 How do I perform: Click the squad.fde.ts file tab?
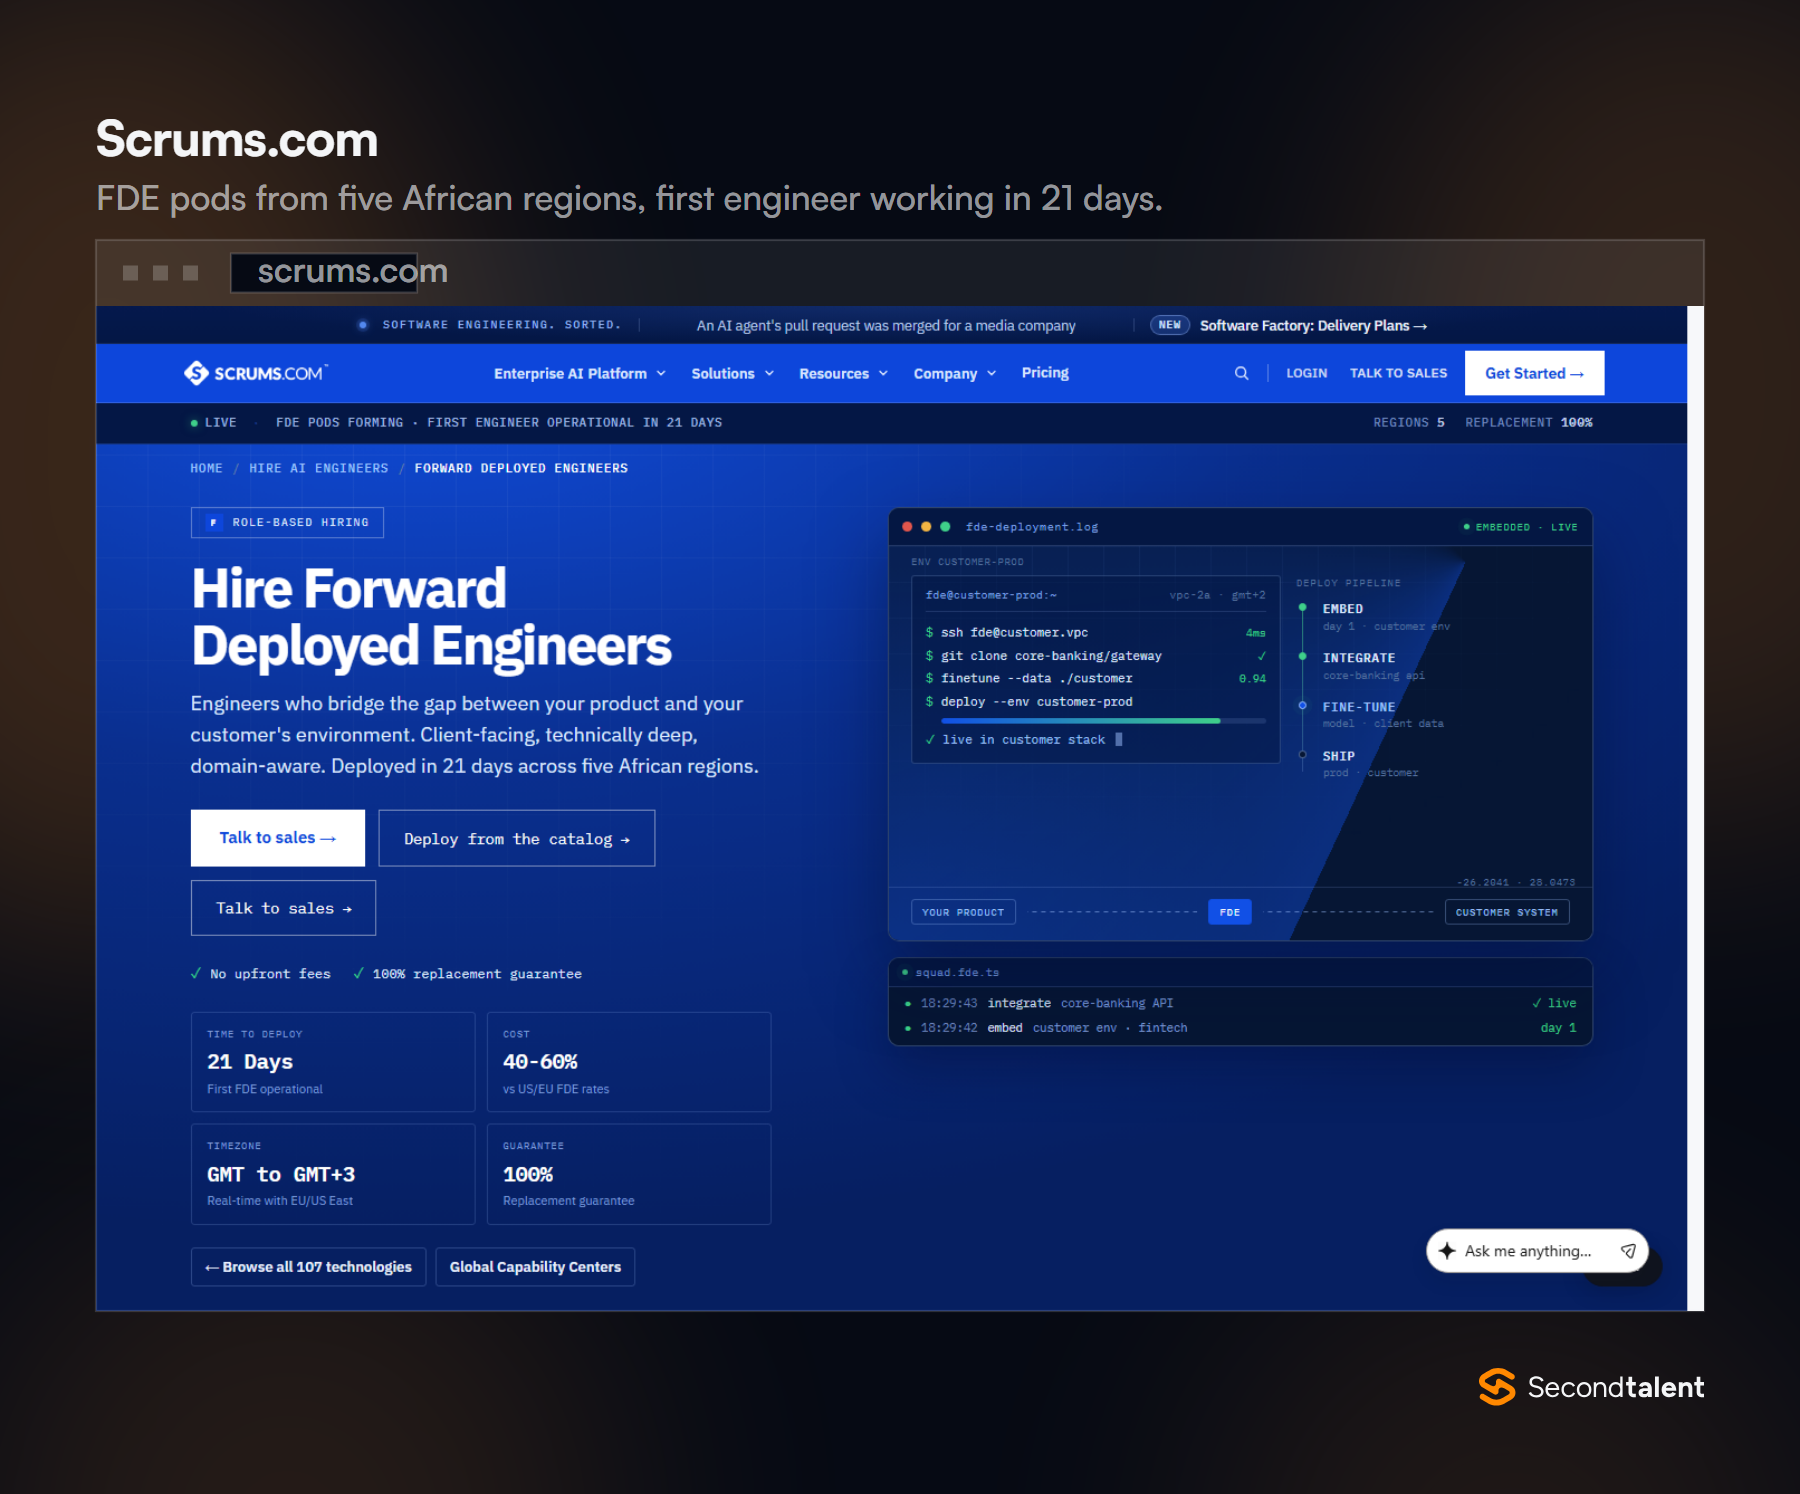click(x=950, y=972)
